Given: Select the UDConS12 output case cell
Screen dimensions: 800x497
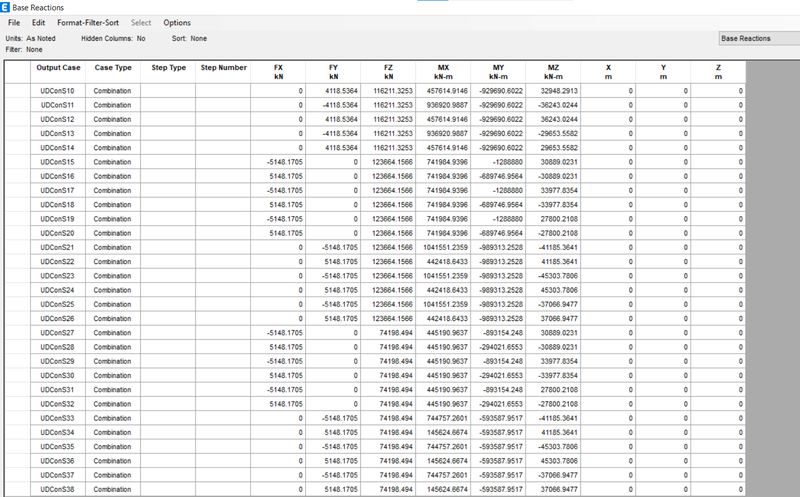Looking at the screenshot, I should [x=58, y=119].
